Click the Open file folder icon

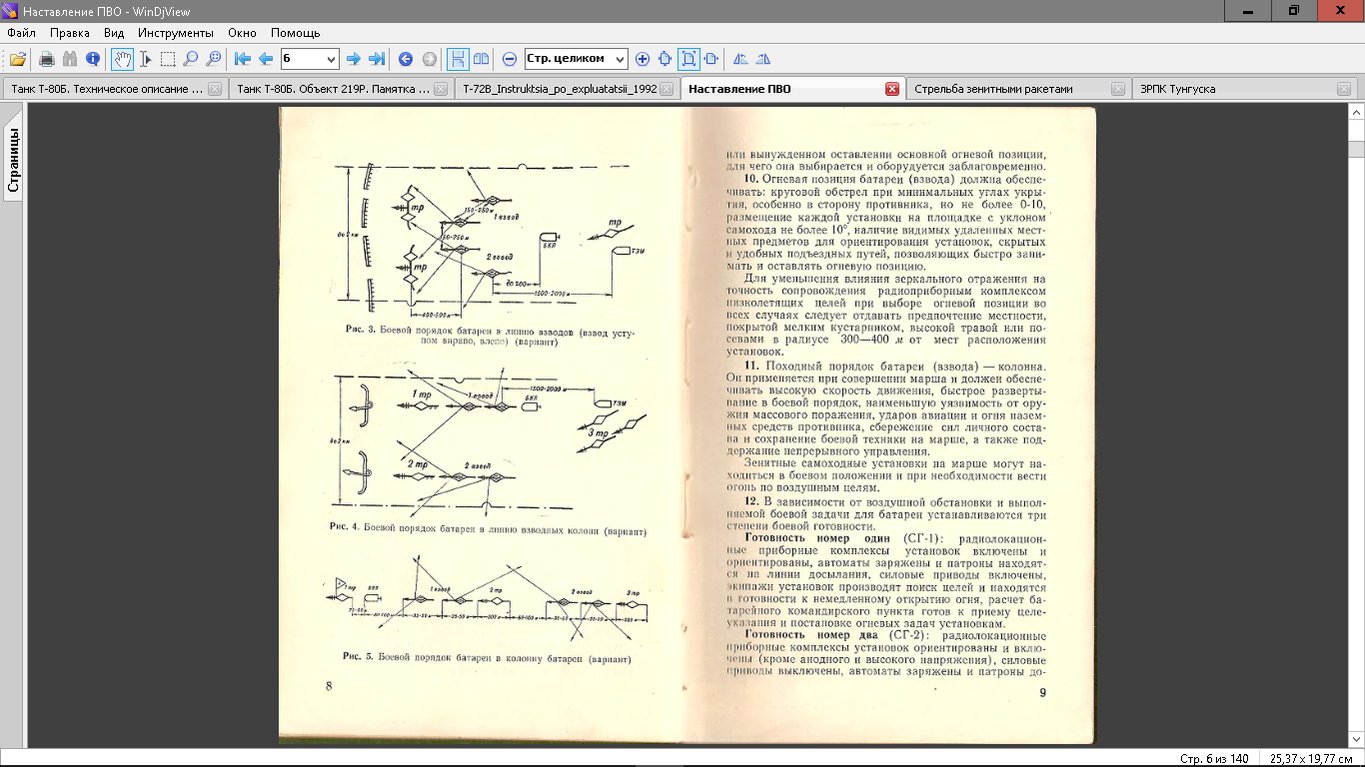[18, 59]
